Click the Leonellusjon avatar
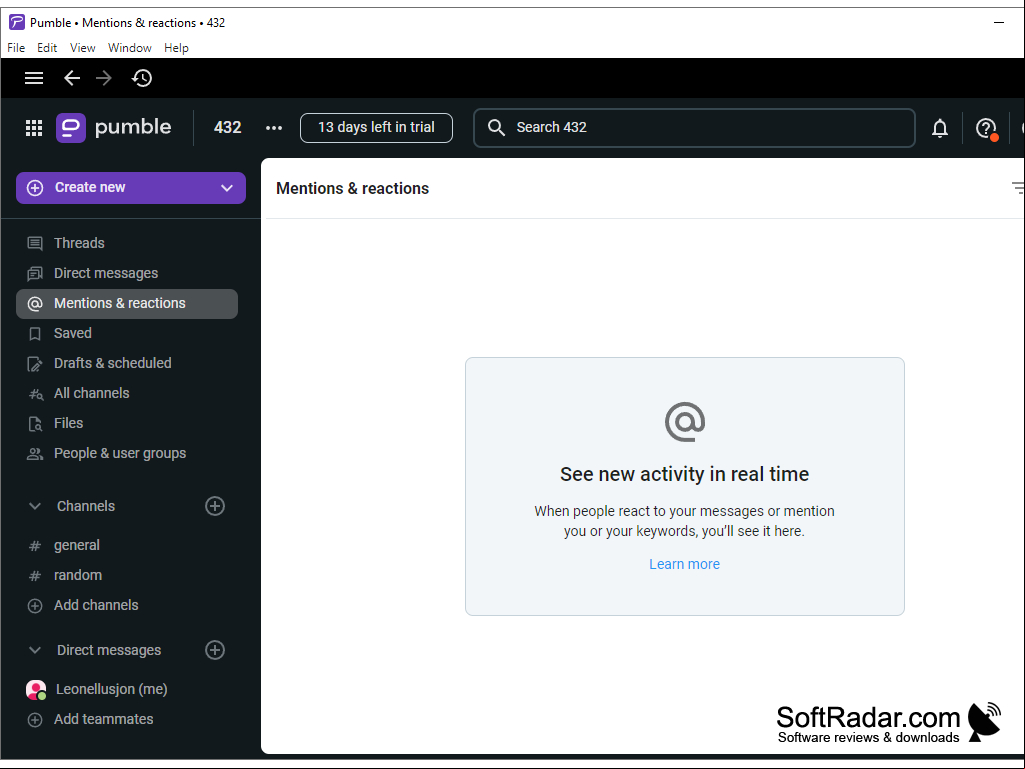1025x769 pixels. click(36, 690)
